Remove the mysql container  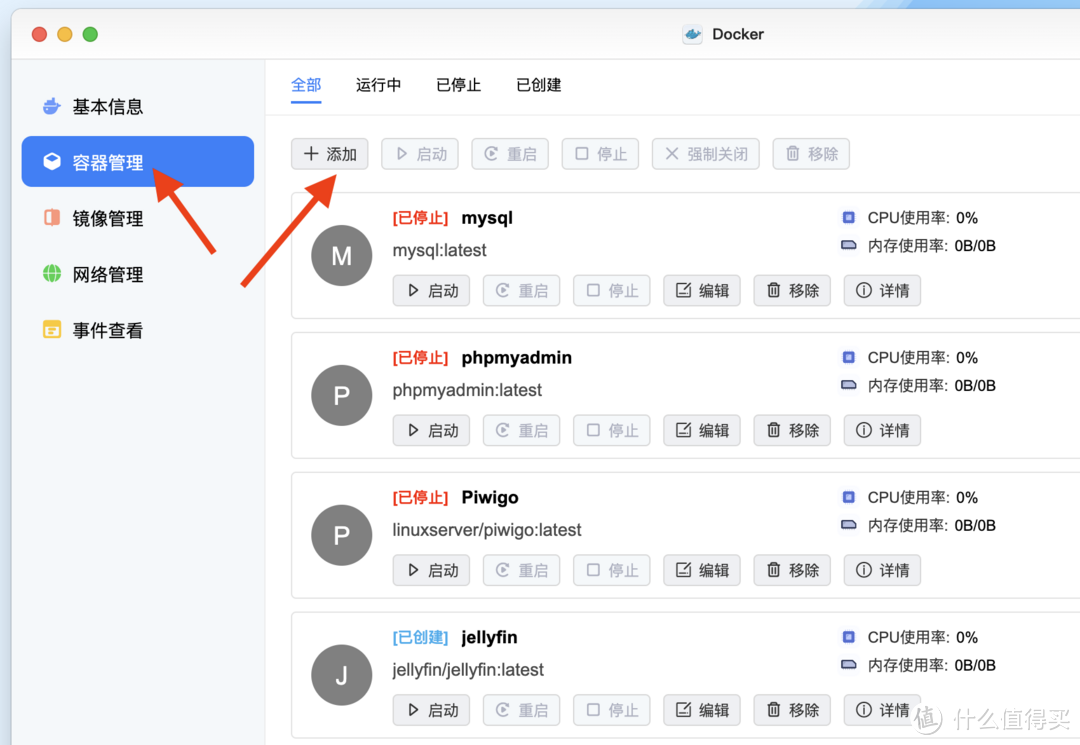[792, 291]
